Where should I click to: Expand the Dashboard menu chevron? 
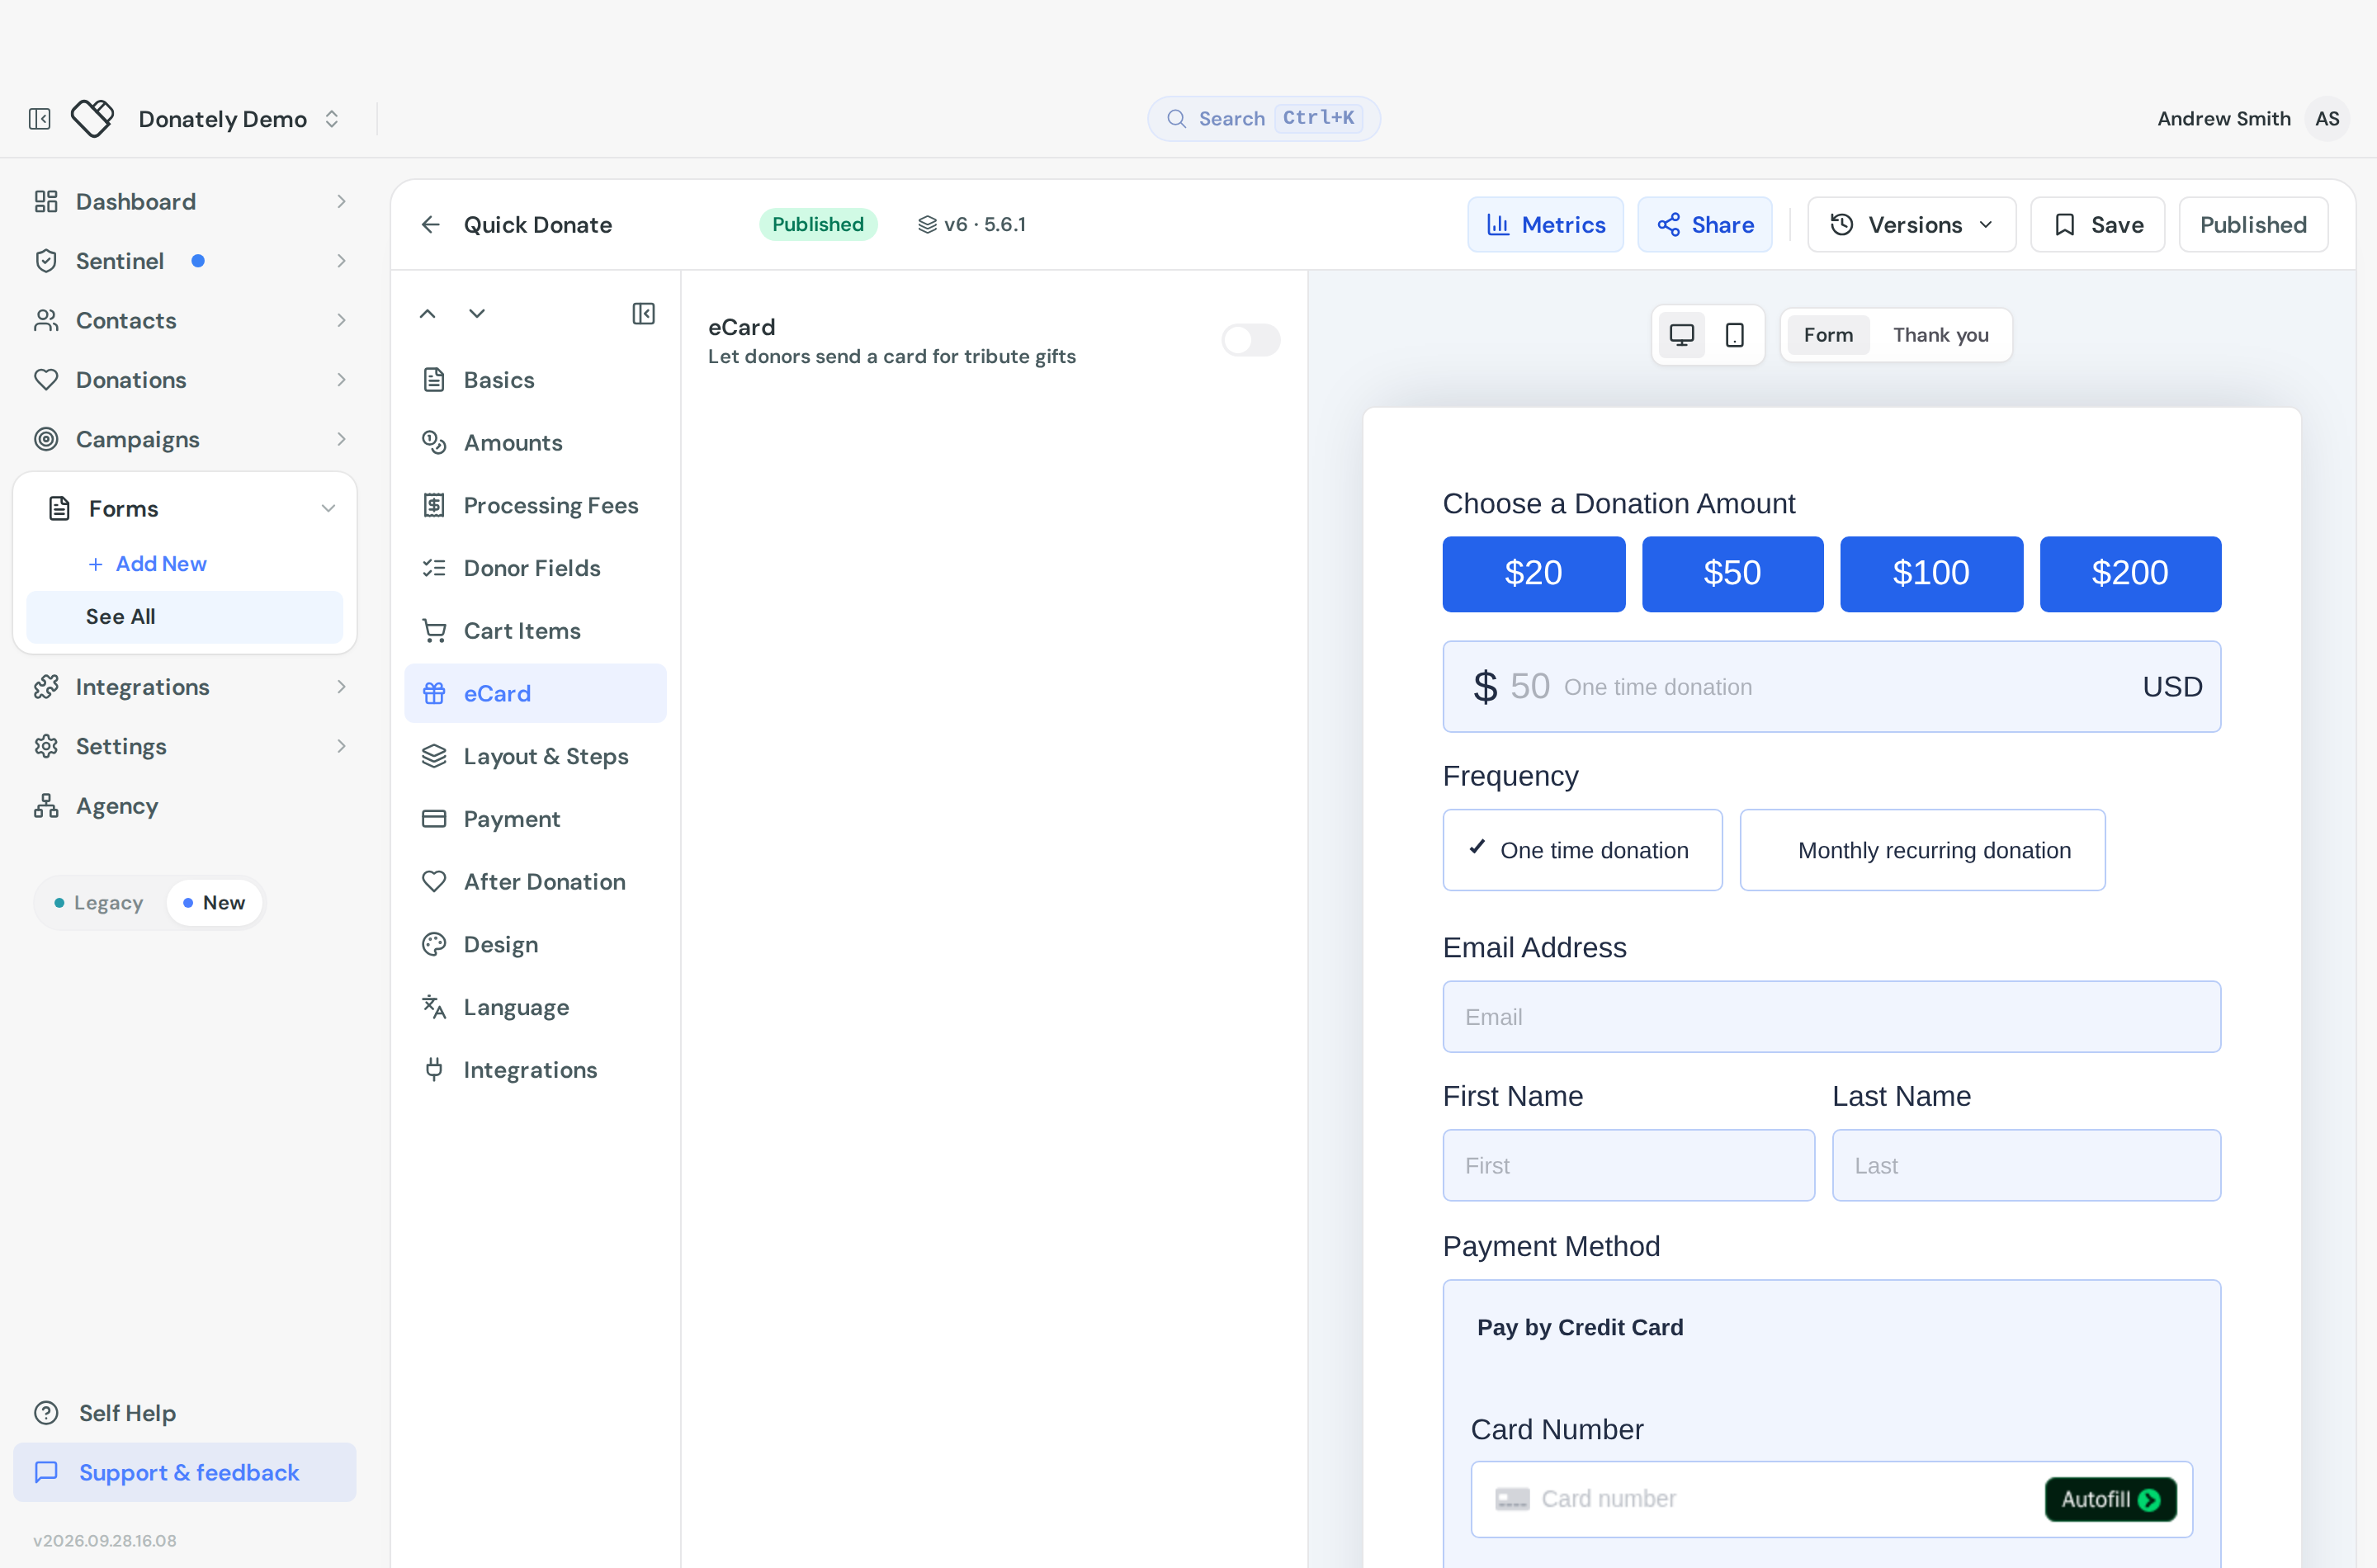point(341,202)
